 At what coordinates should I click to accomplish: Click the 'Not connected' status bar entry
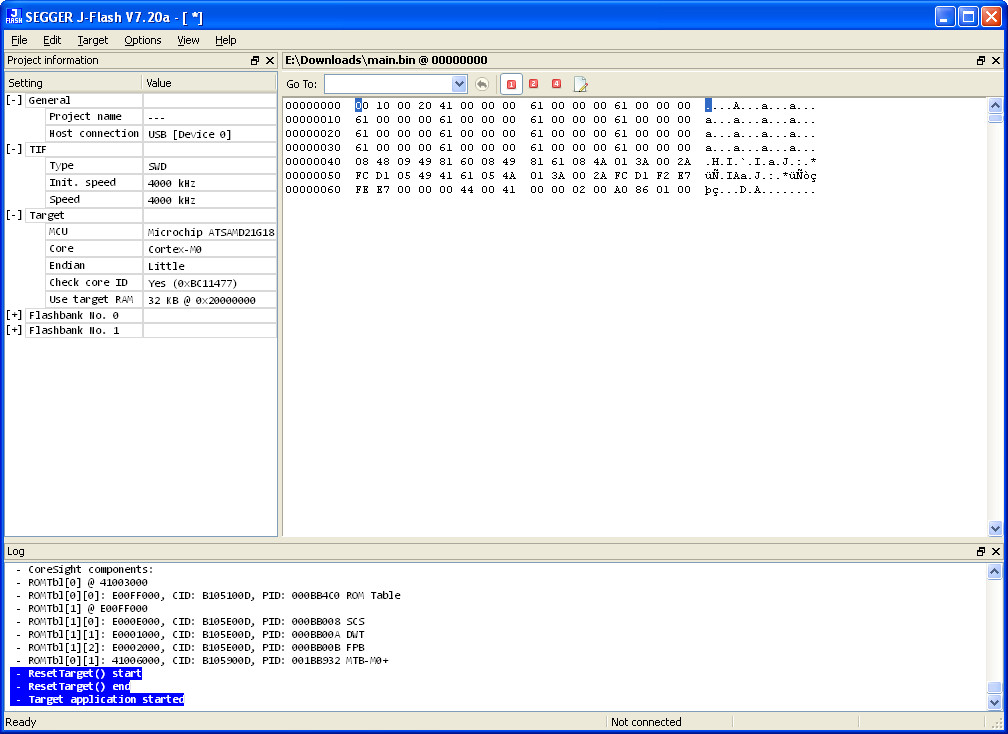(x=646, y=722)
